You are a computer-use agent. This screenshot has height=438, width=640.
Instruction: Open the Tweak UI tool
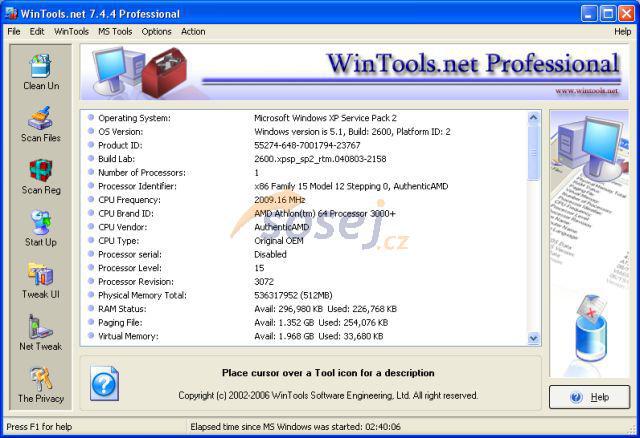pos(41,281)
